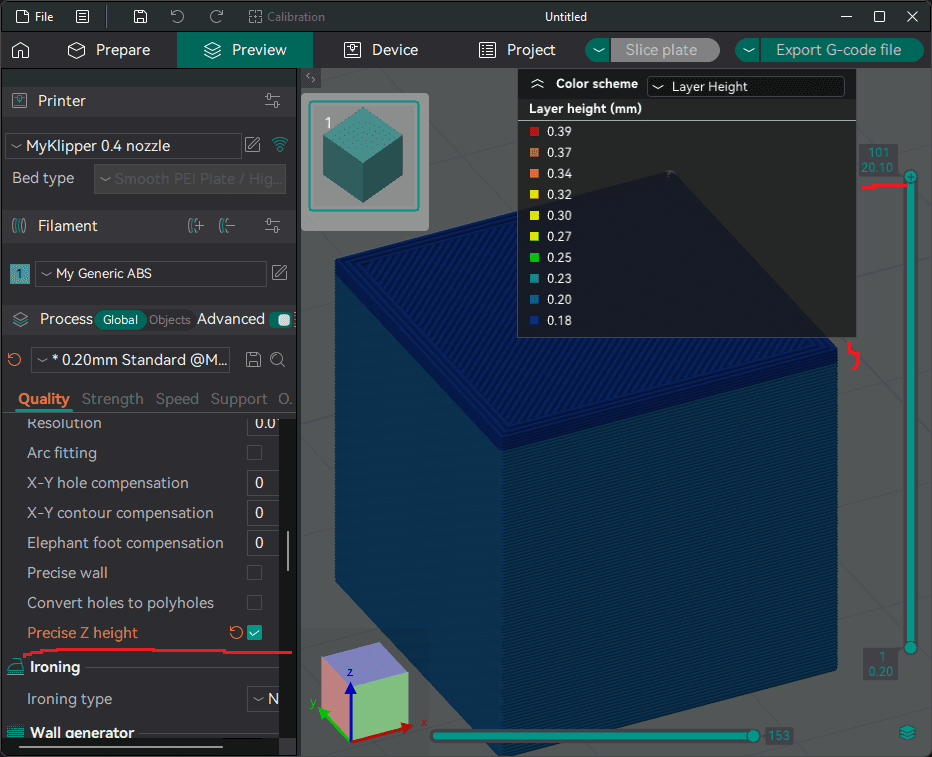Open the document list menu icon
932x757 pixels.
(83, 17)
